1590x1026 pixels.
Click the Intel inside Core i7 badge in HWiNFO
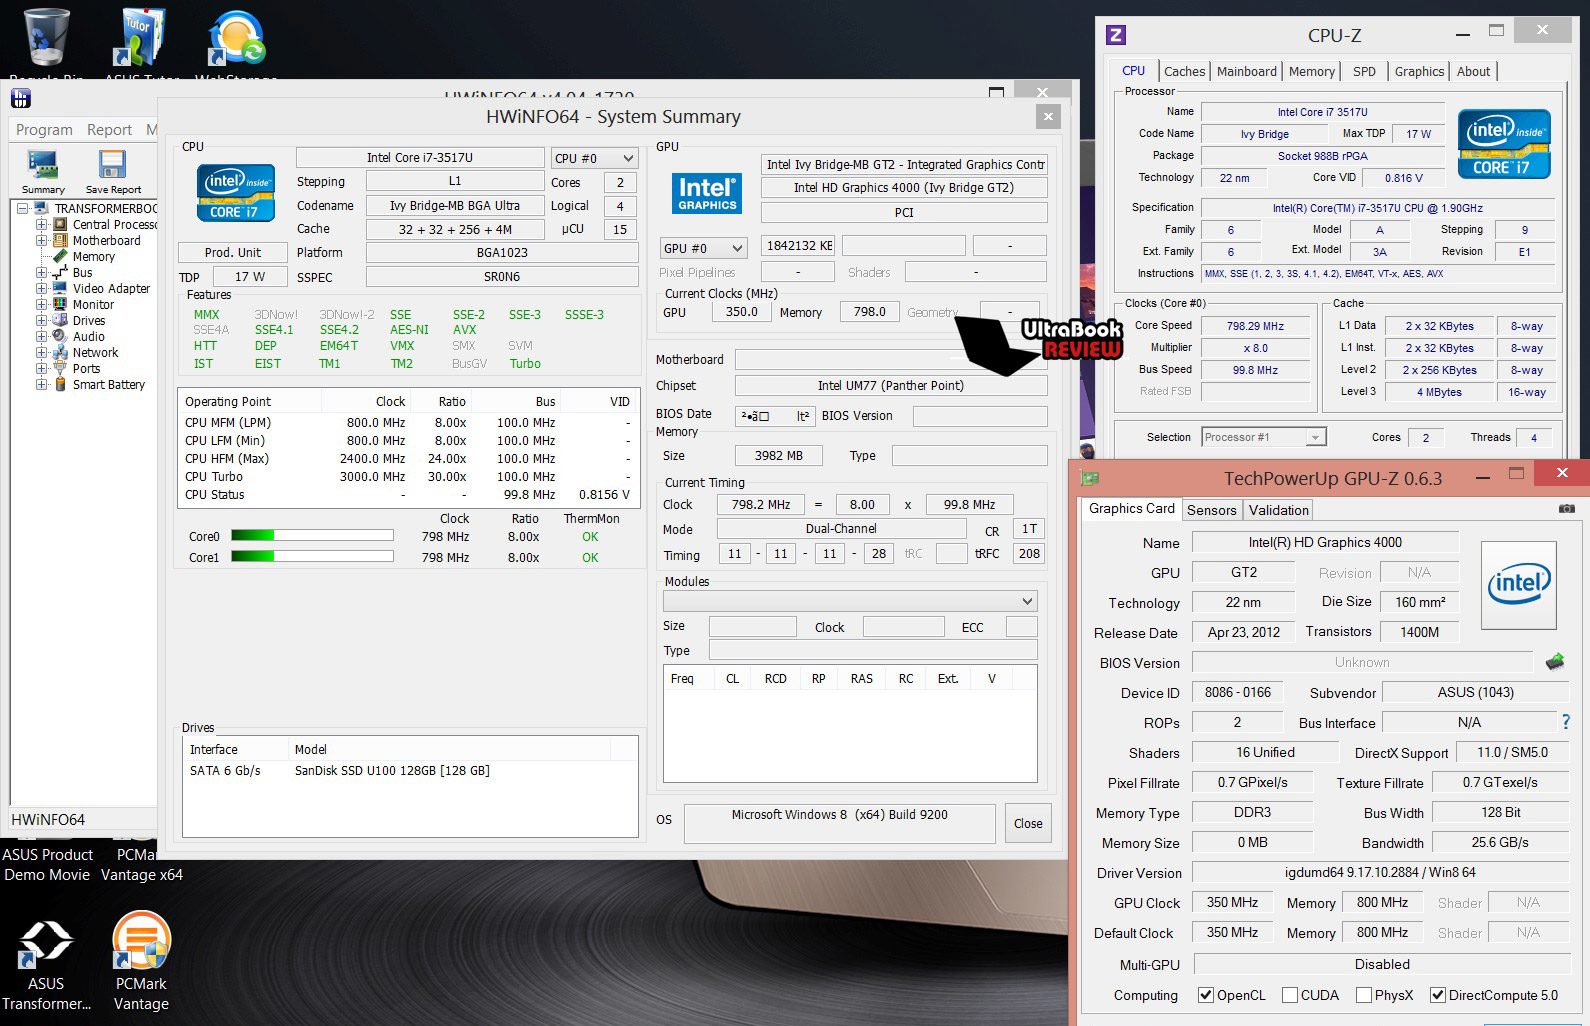[x=236, y=193]
